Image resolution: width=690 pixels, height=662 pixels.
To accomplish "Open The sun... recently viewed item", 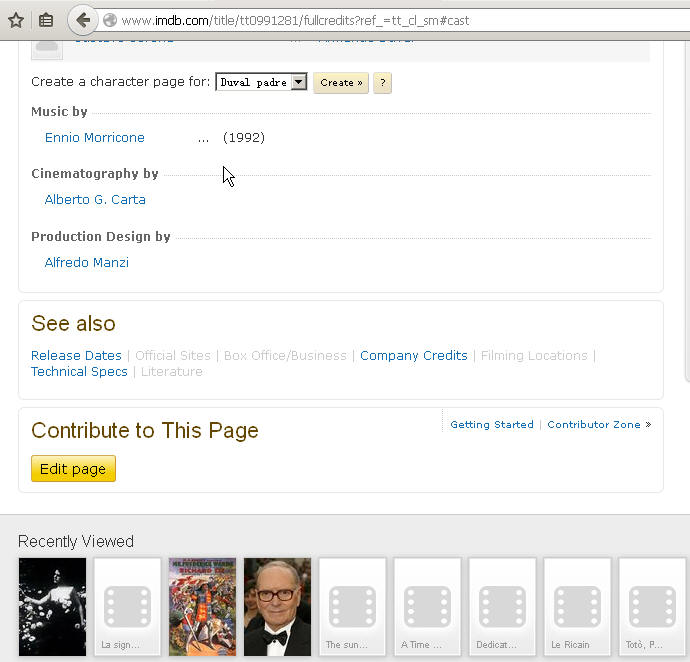I will (352, 607).
